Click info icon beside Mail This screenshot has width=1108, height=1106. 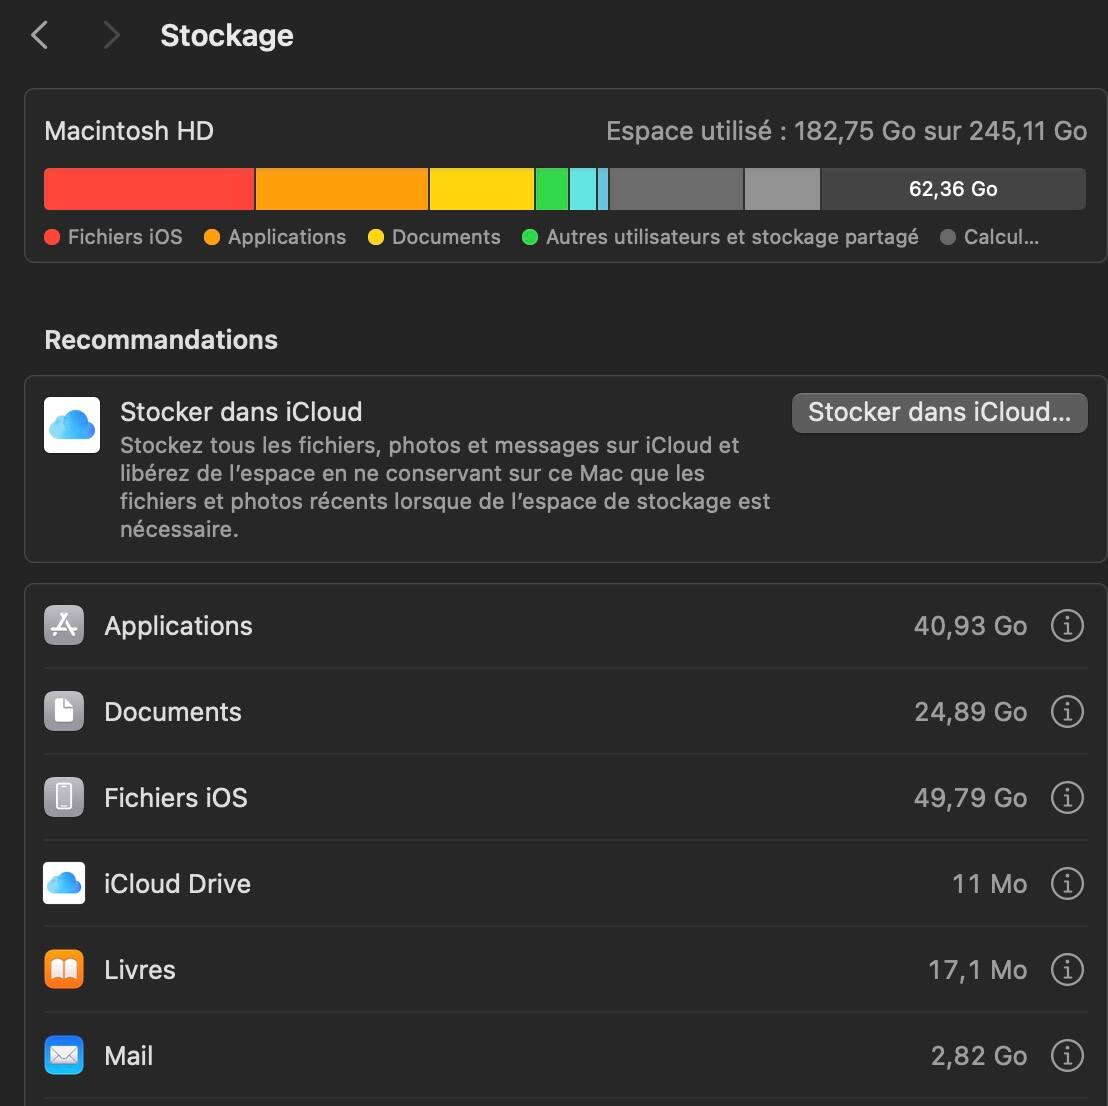(x=1067, y=1056)
